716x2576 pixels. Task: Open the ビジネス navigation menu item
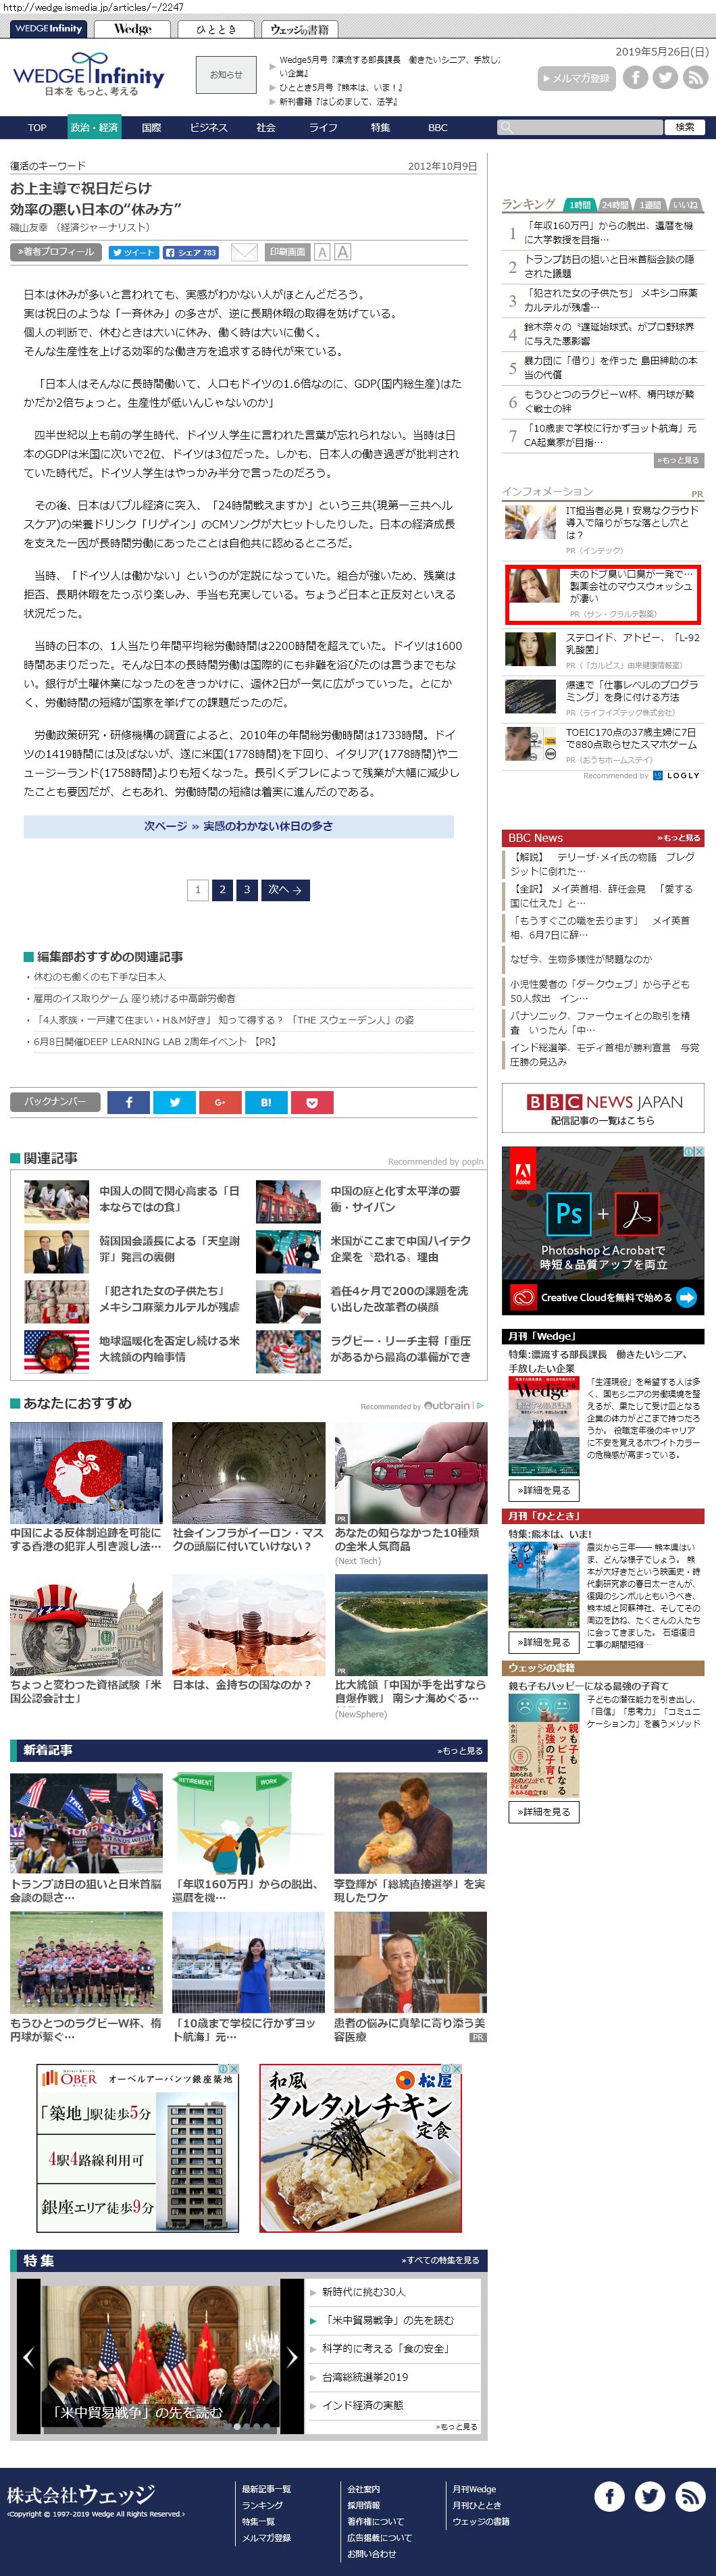(x=208, y=127)
